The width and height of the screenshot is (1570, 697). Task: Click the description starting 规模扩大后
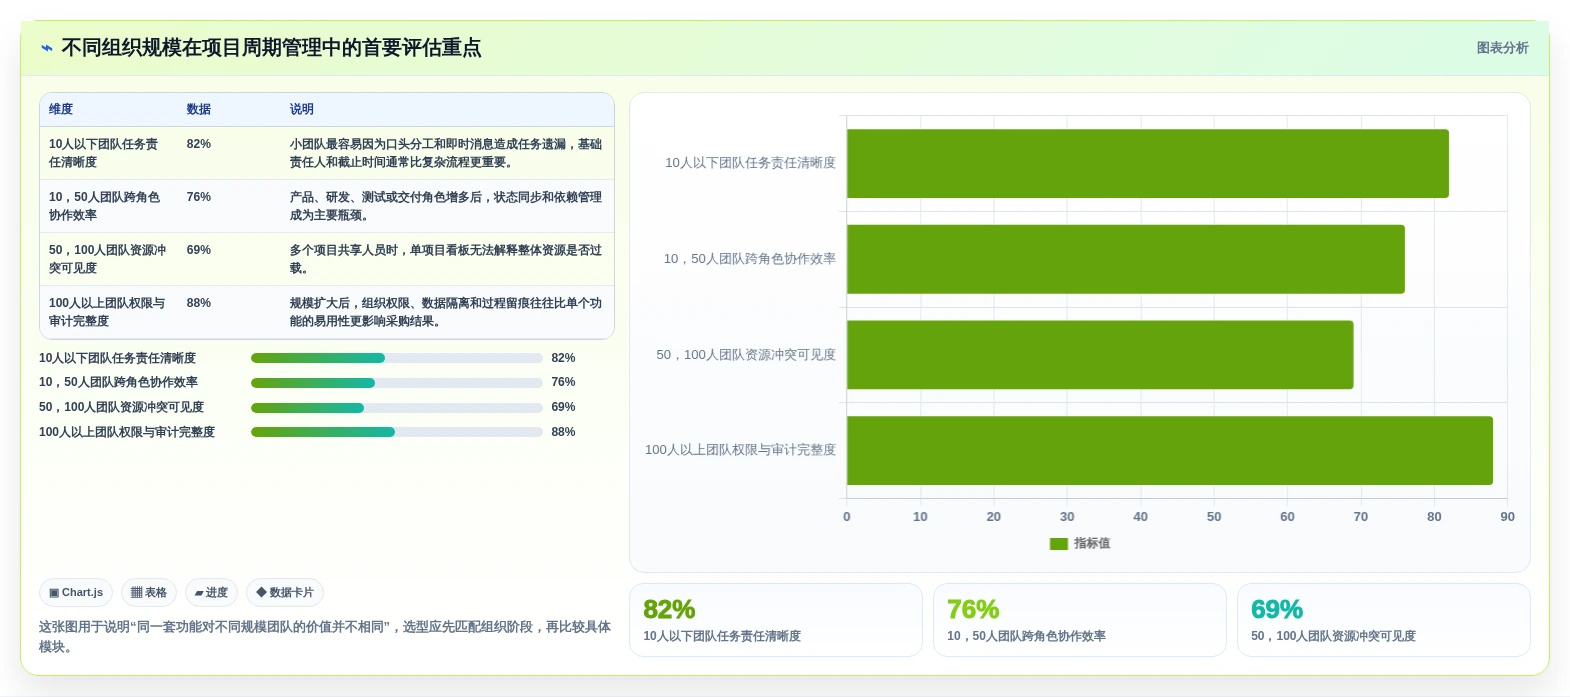(446, 312)
